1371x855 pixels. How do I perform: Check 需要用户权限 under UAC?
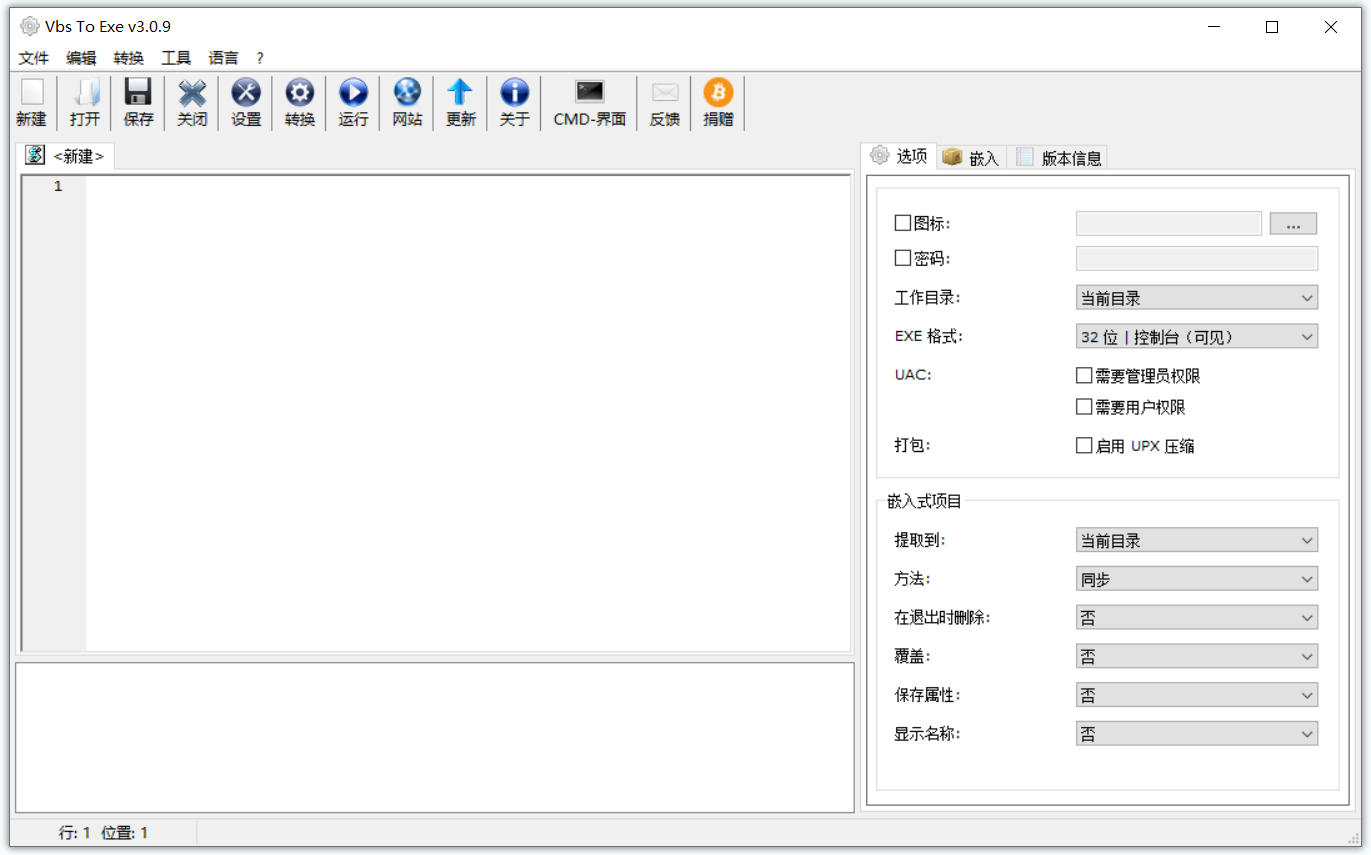(x=1084, y=407)
